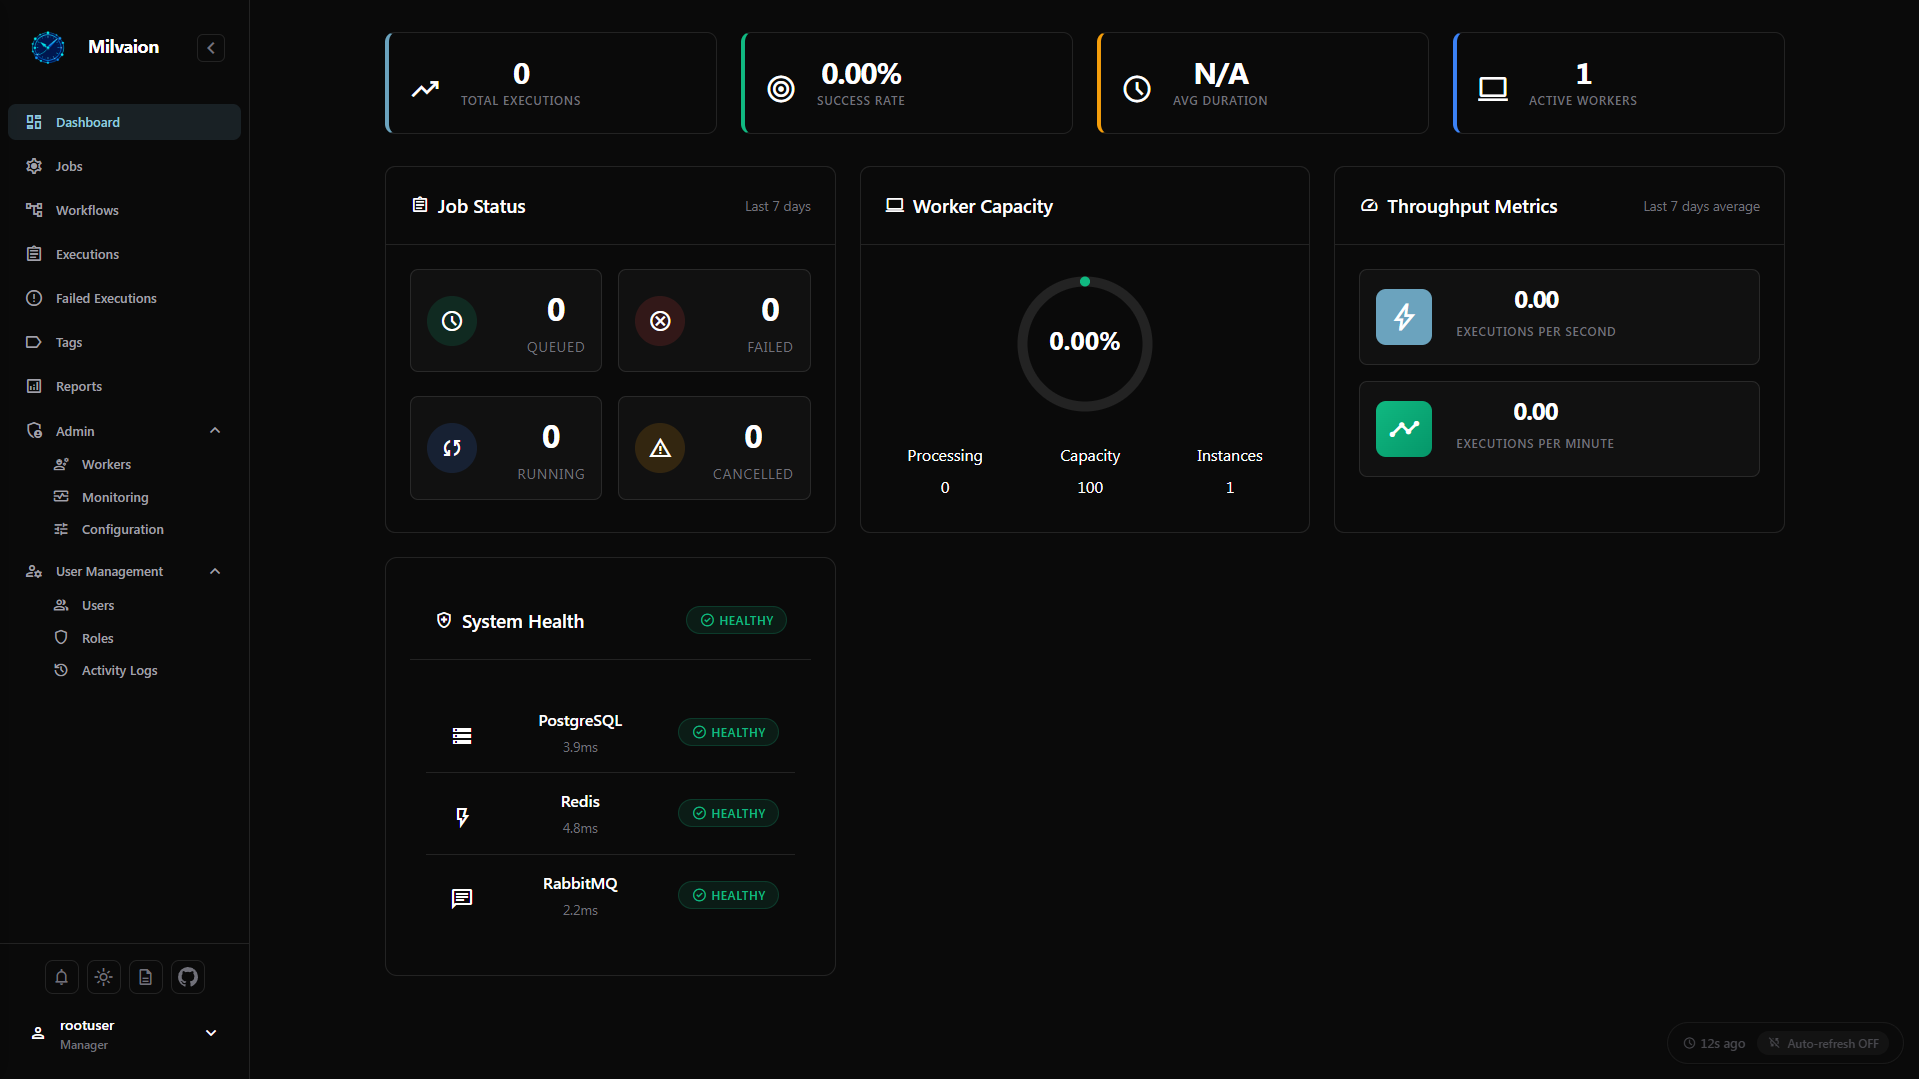Image resolution: width=1919 pixels, height=1079 pixels.
Task: Open Failed Executions
Action: [x=124, y=298]
